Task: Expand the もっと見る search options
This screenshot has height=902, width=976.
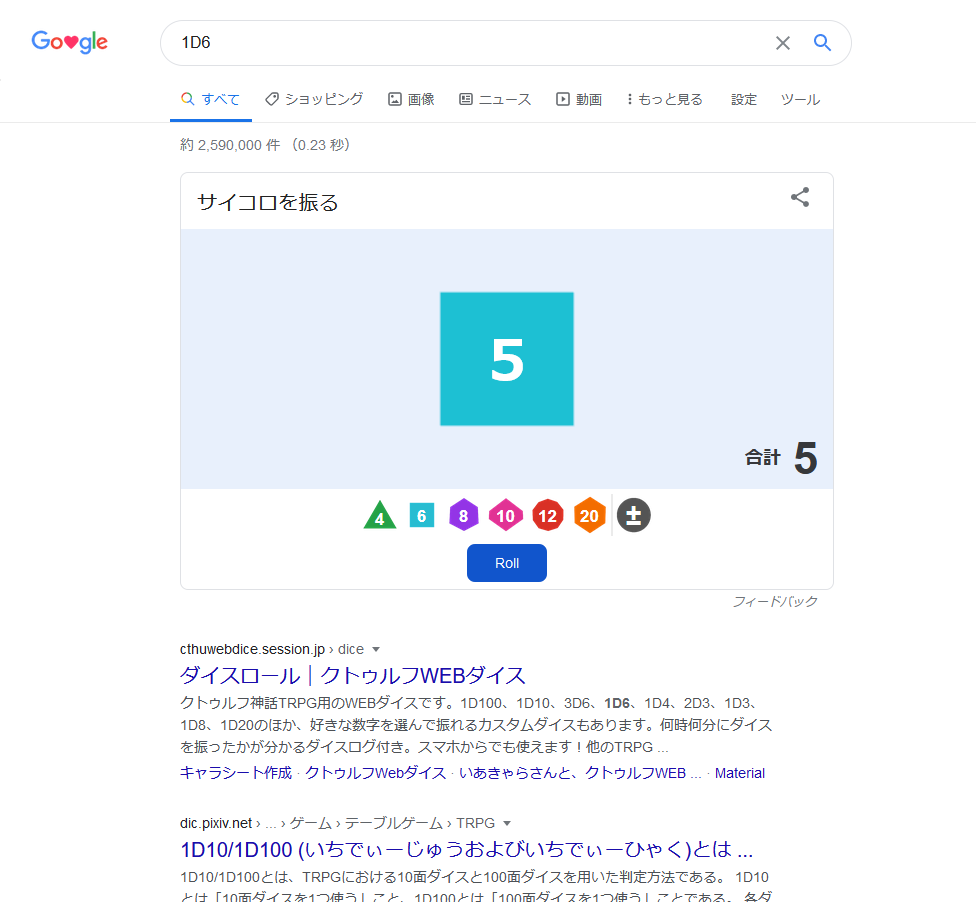Action: point(663,99)
